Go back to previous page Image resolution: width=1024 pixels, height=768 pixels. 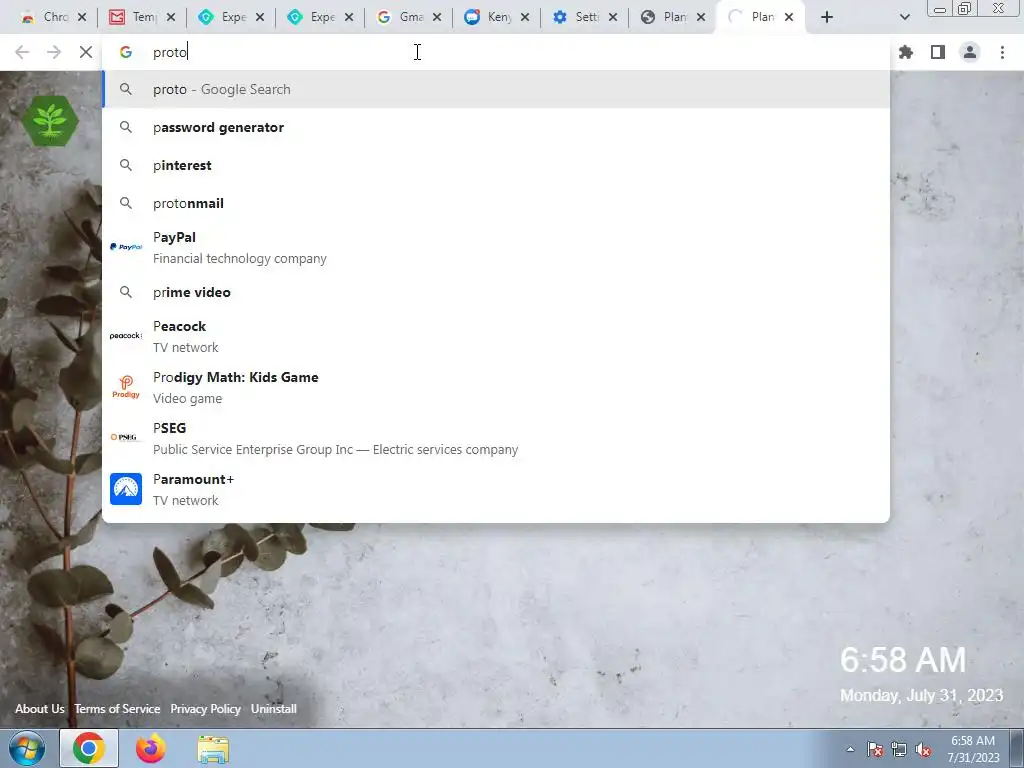coord(22,52)
